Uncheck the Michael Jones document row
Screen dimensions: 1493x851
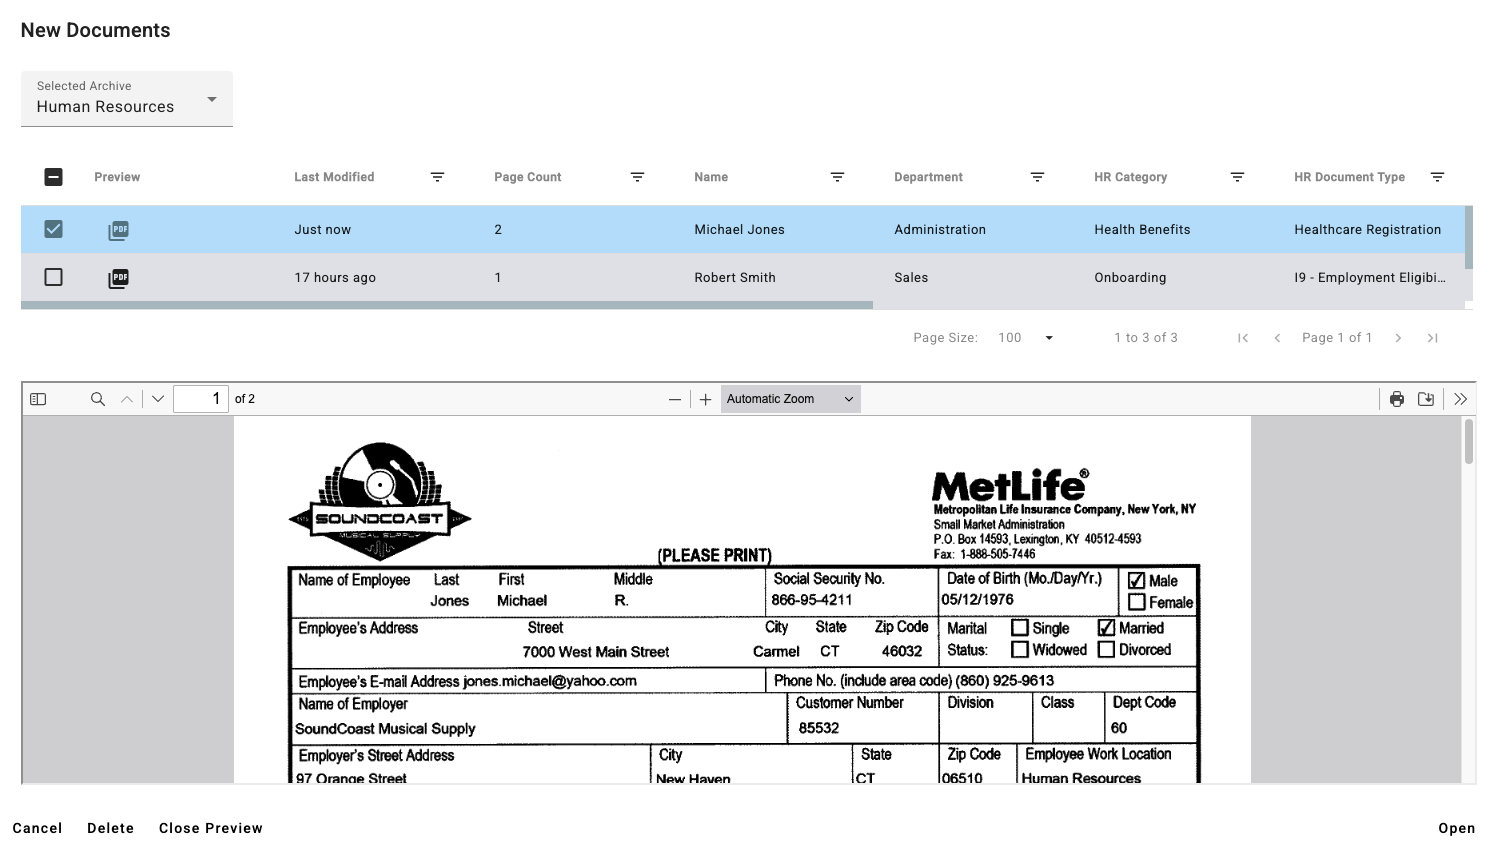point(53,229)
